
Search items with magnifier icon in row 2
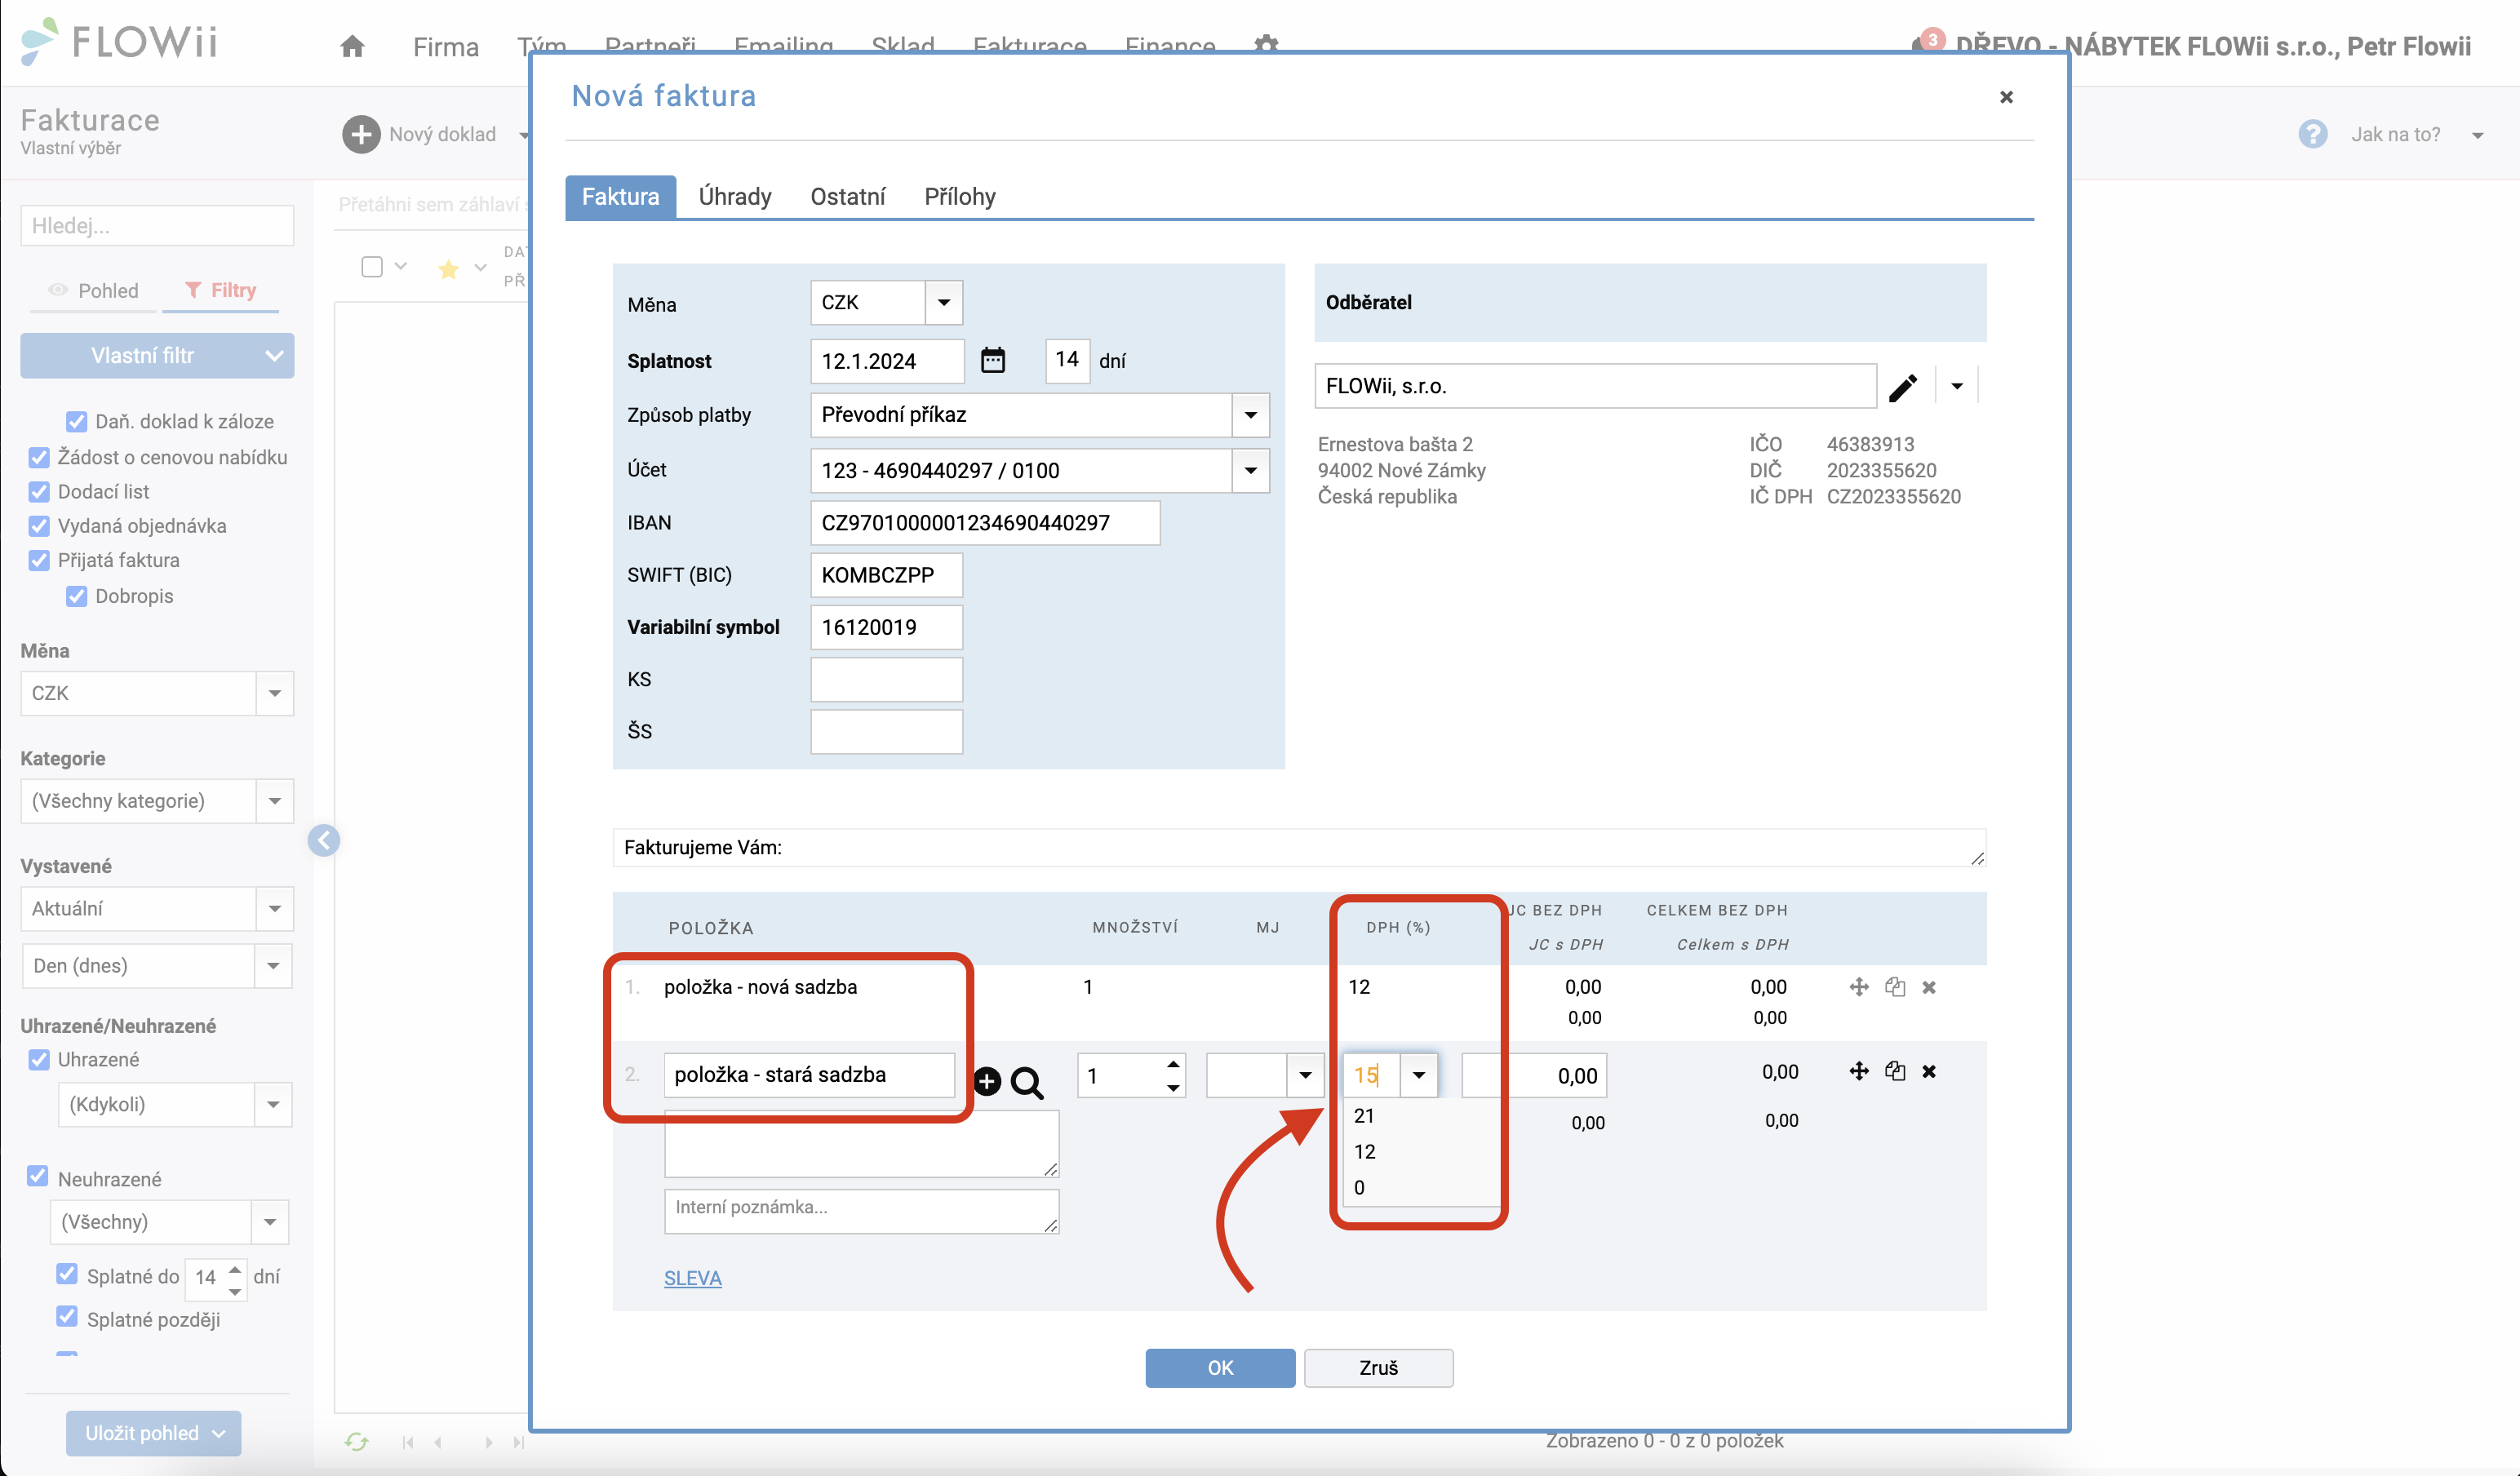pos(1027,1082)
